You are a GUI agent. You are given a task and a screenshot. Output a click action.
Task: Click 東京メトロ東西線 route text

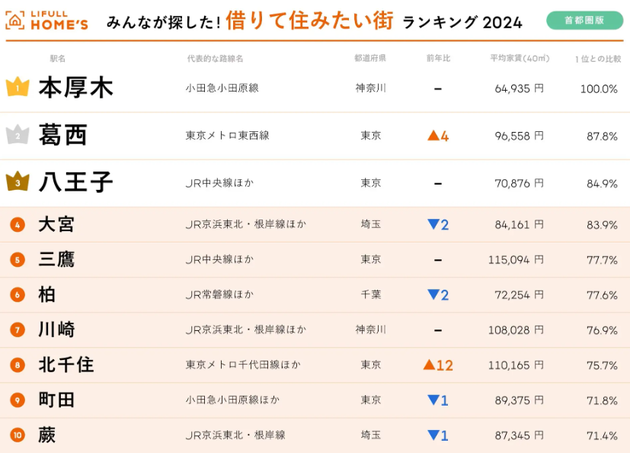tap(227, 135)
